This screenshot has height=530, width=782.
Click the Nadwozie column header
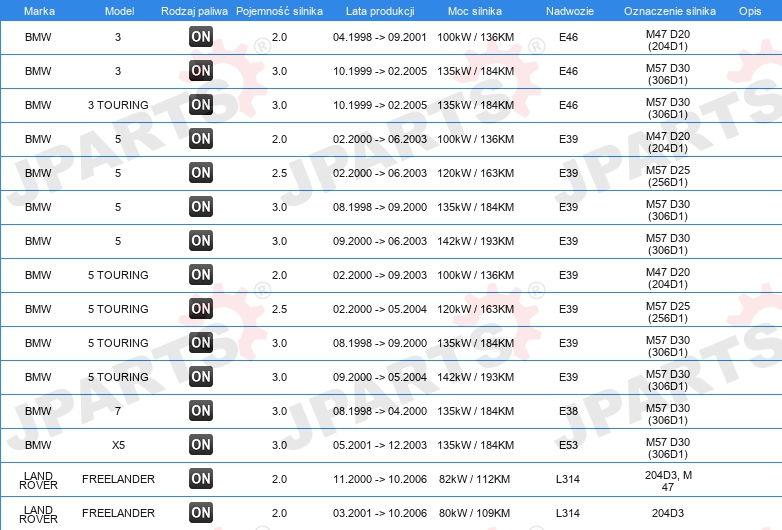pyautogui.click(x=570, y=11)
